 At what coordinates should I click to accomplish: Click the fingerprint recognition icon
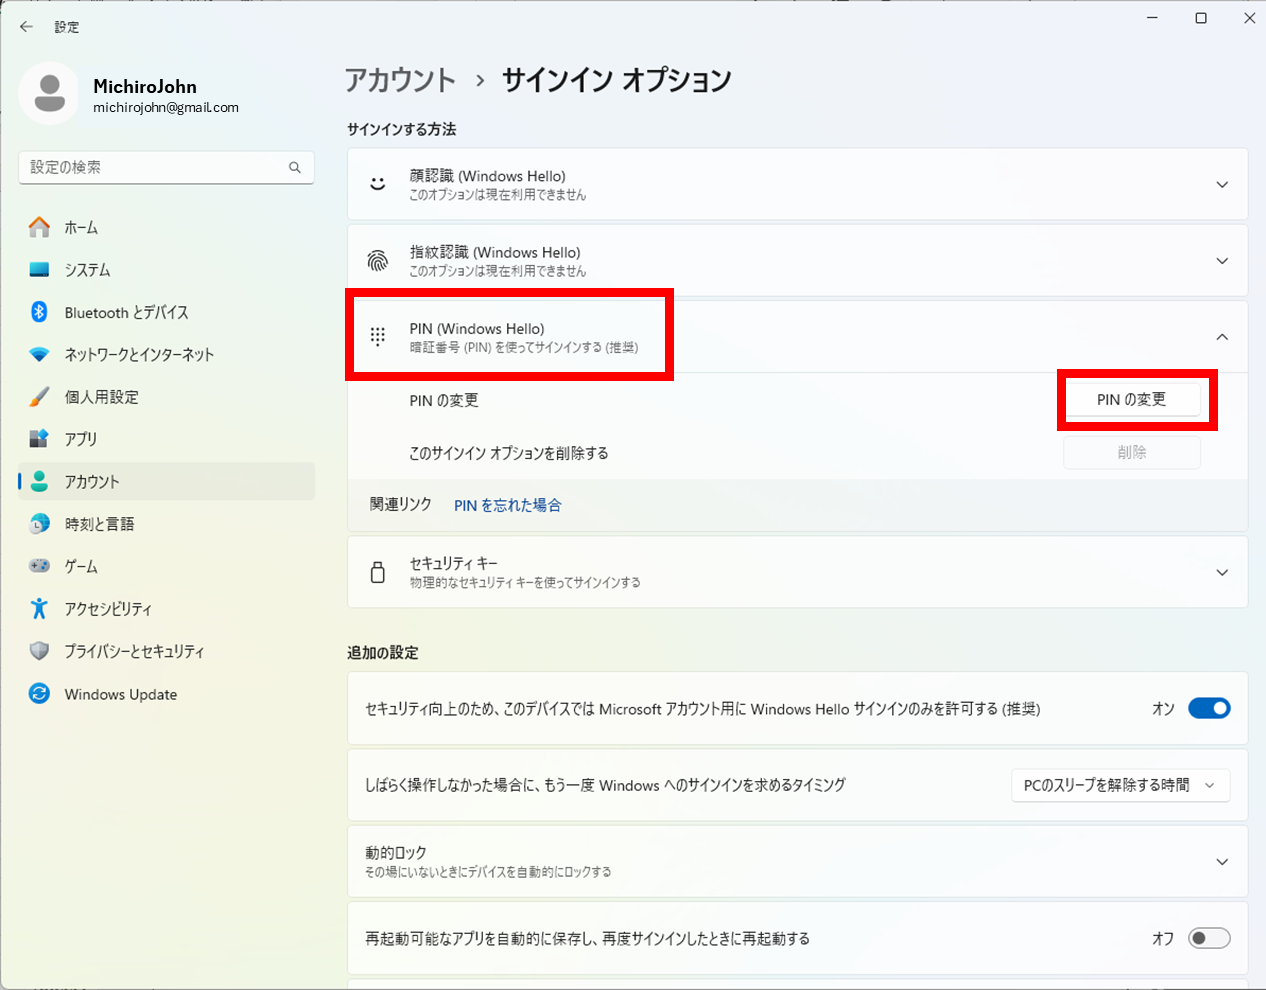[377, 261]
